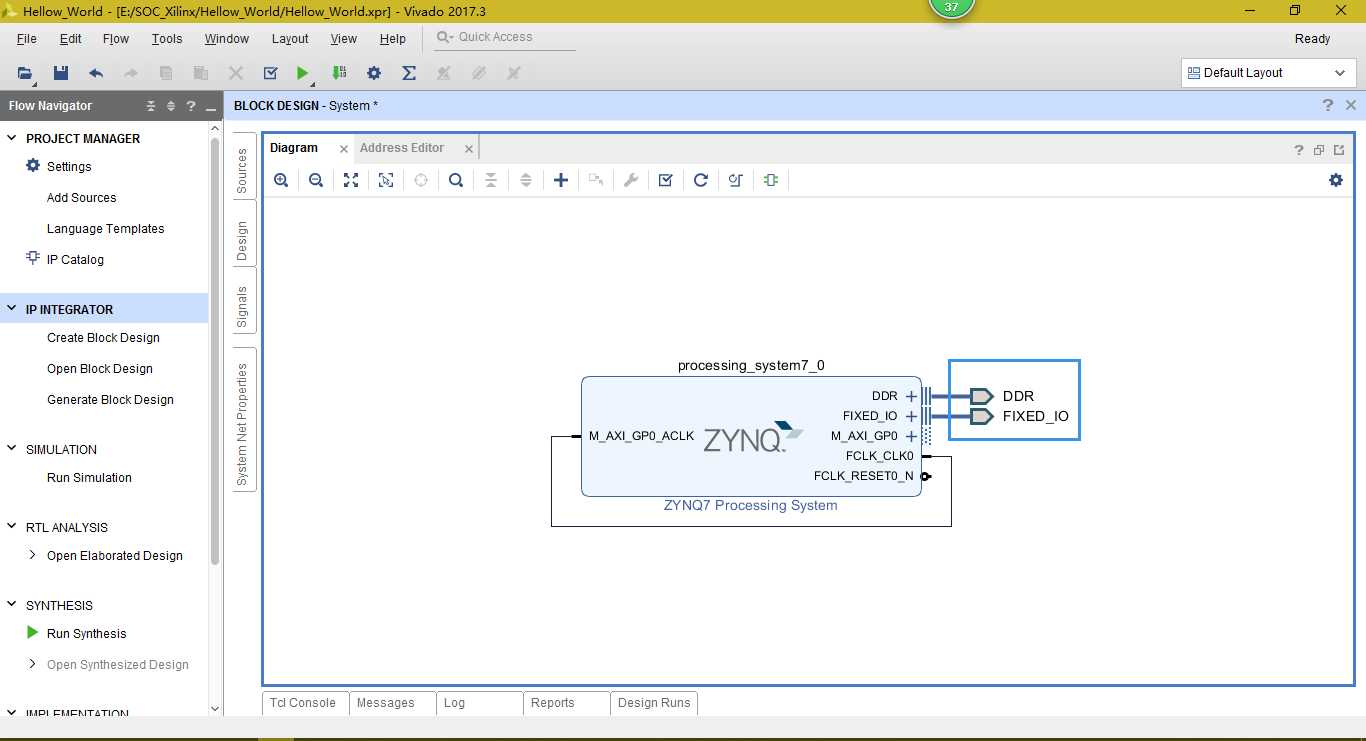Select the processing_system7_0 Zynq block
The image size is (1366, 741).
[x=751, y=436]
